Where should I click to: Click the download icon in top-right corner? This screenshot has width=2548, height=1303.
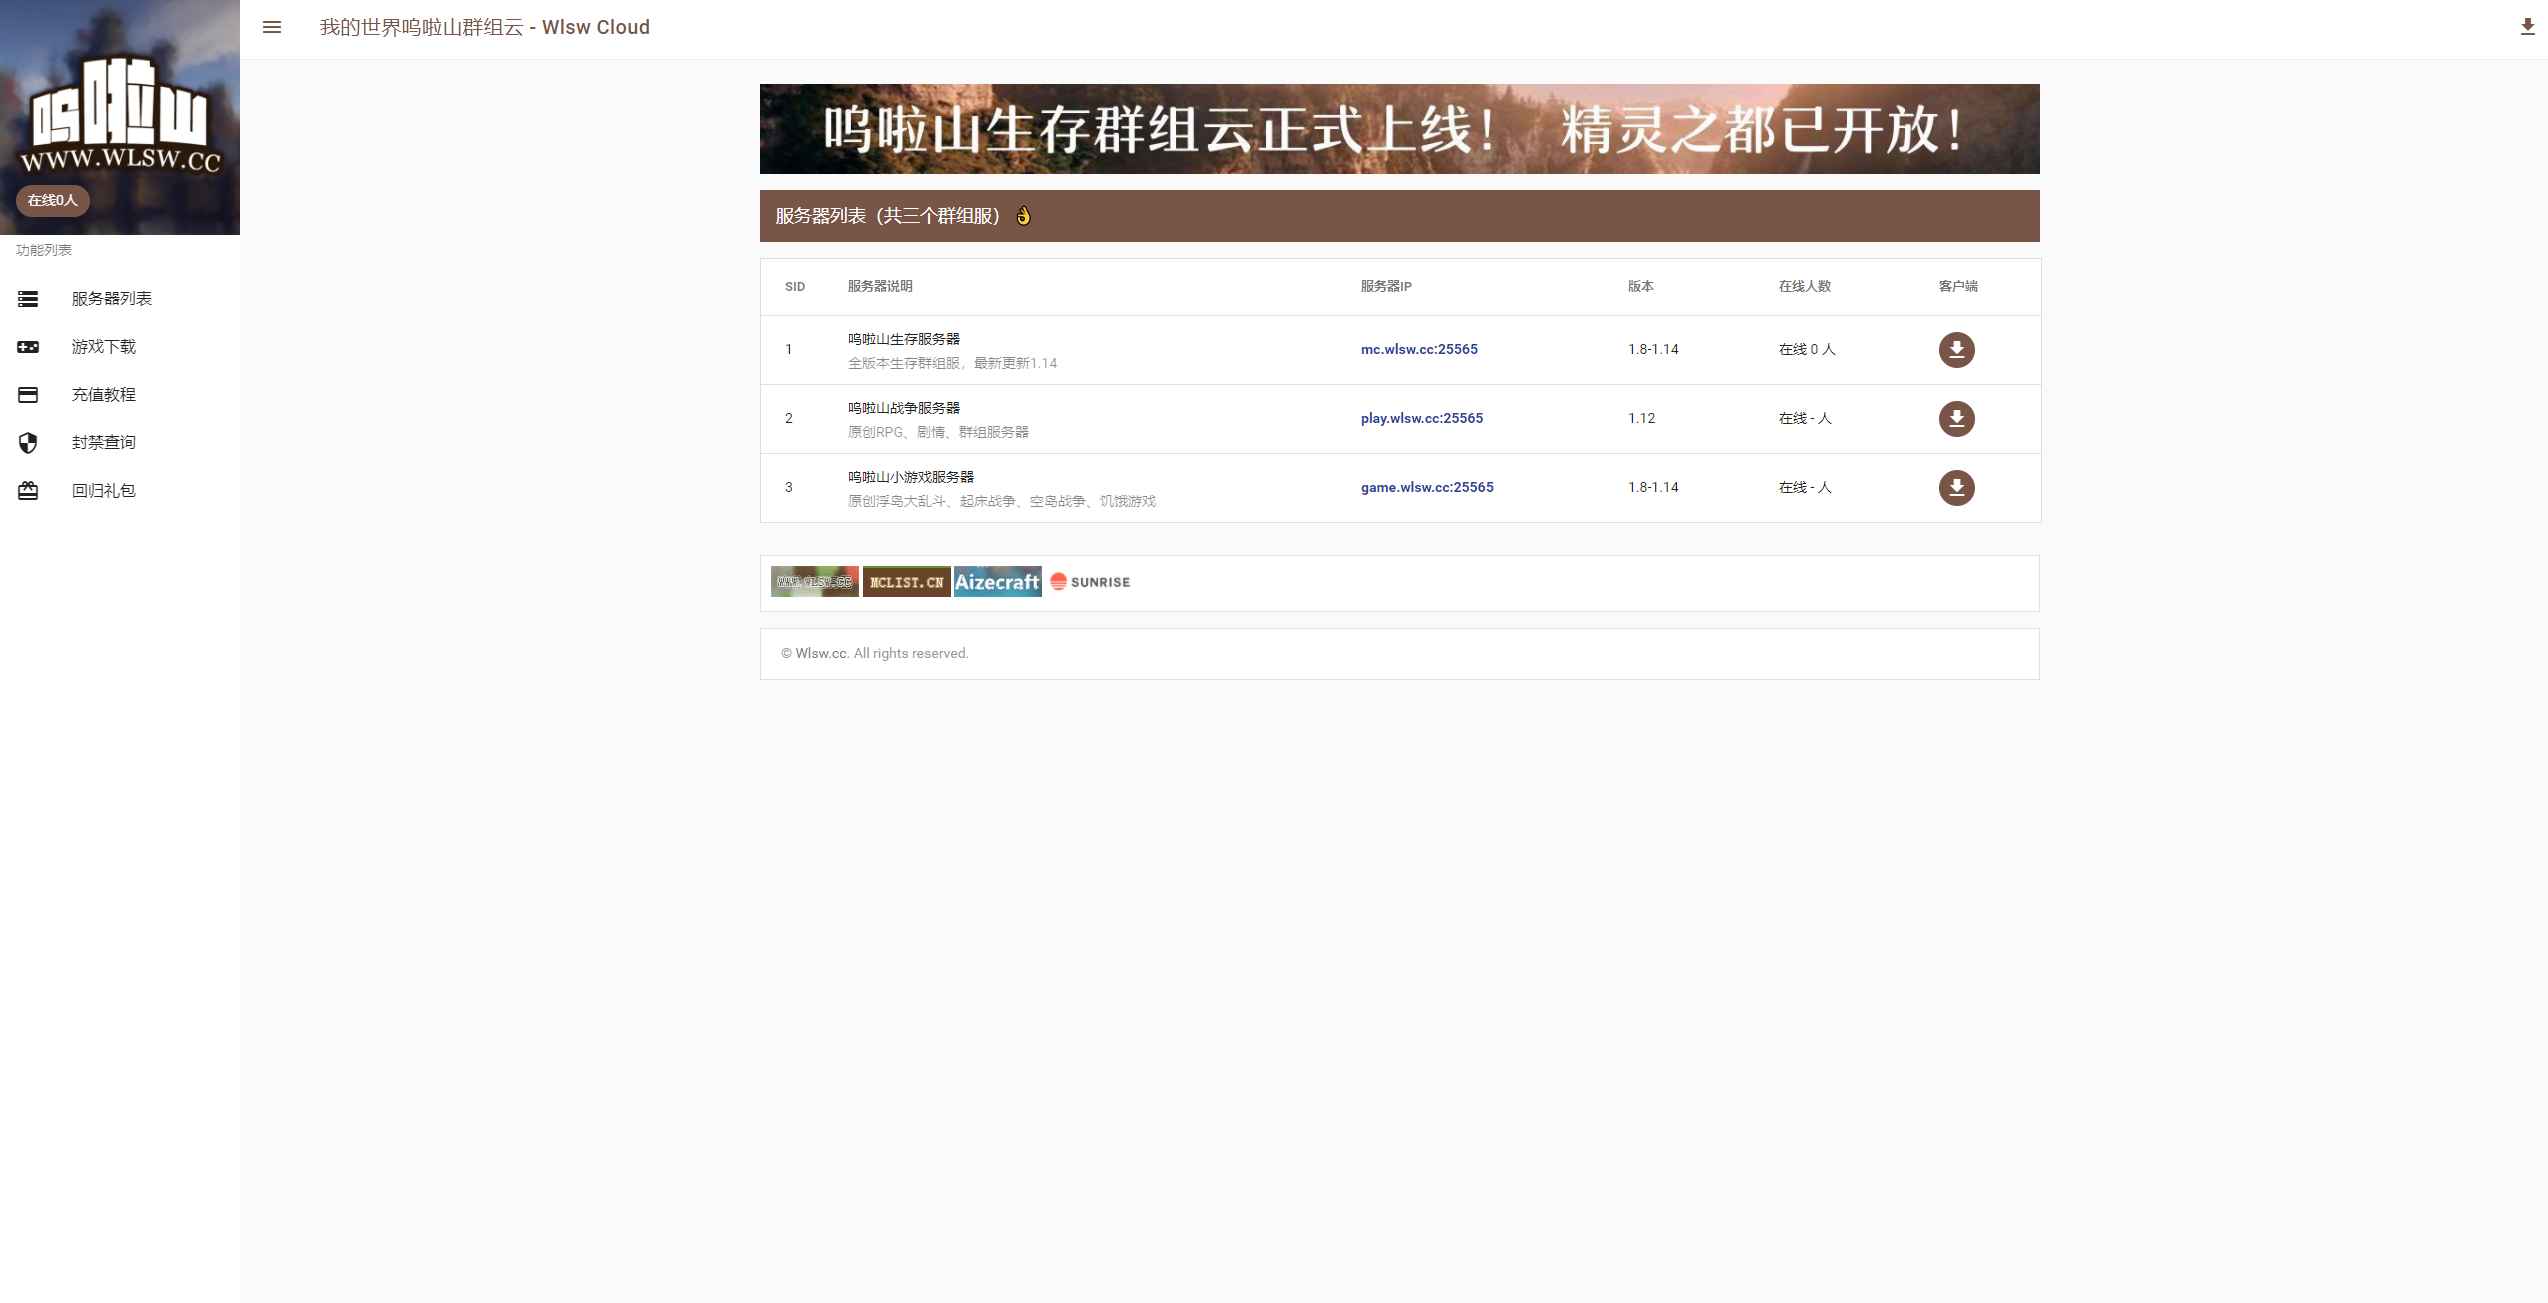2527,28
